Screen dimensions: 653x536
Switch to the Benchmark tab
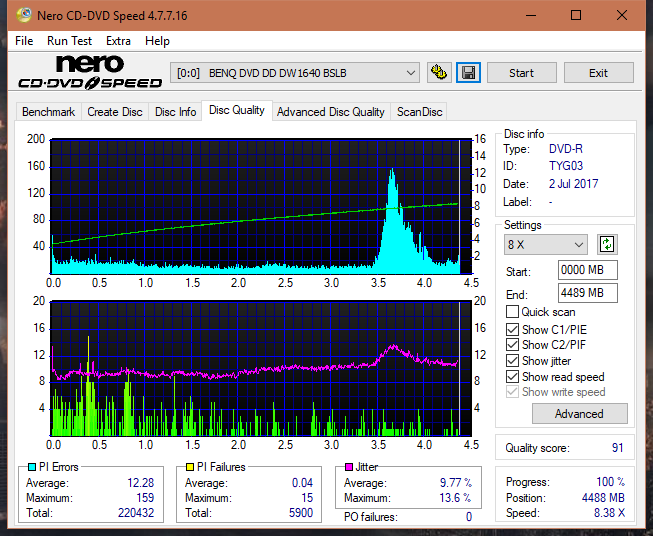click(x=48, y=112)
